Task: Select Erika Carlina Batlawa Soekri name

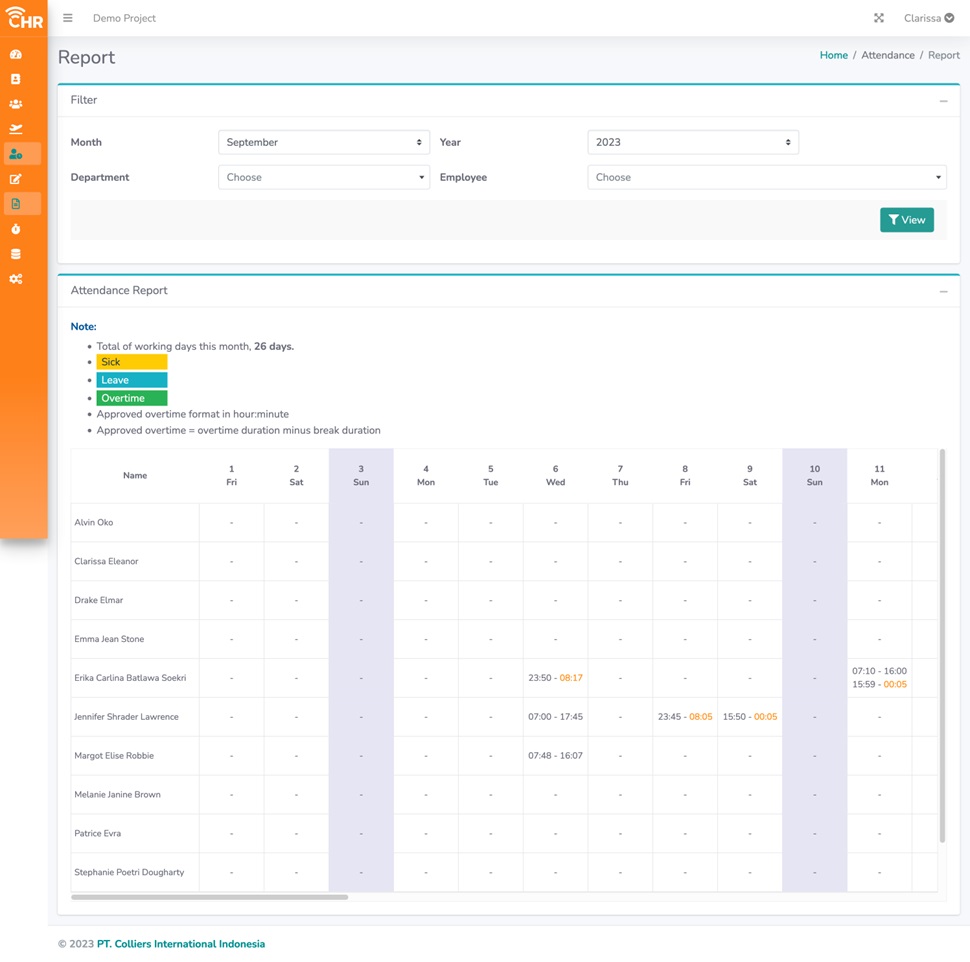Action: point(130,678)
